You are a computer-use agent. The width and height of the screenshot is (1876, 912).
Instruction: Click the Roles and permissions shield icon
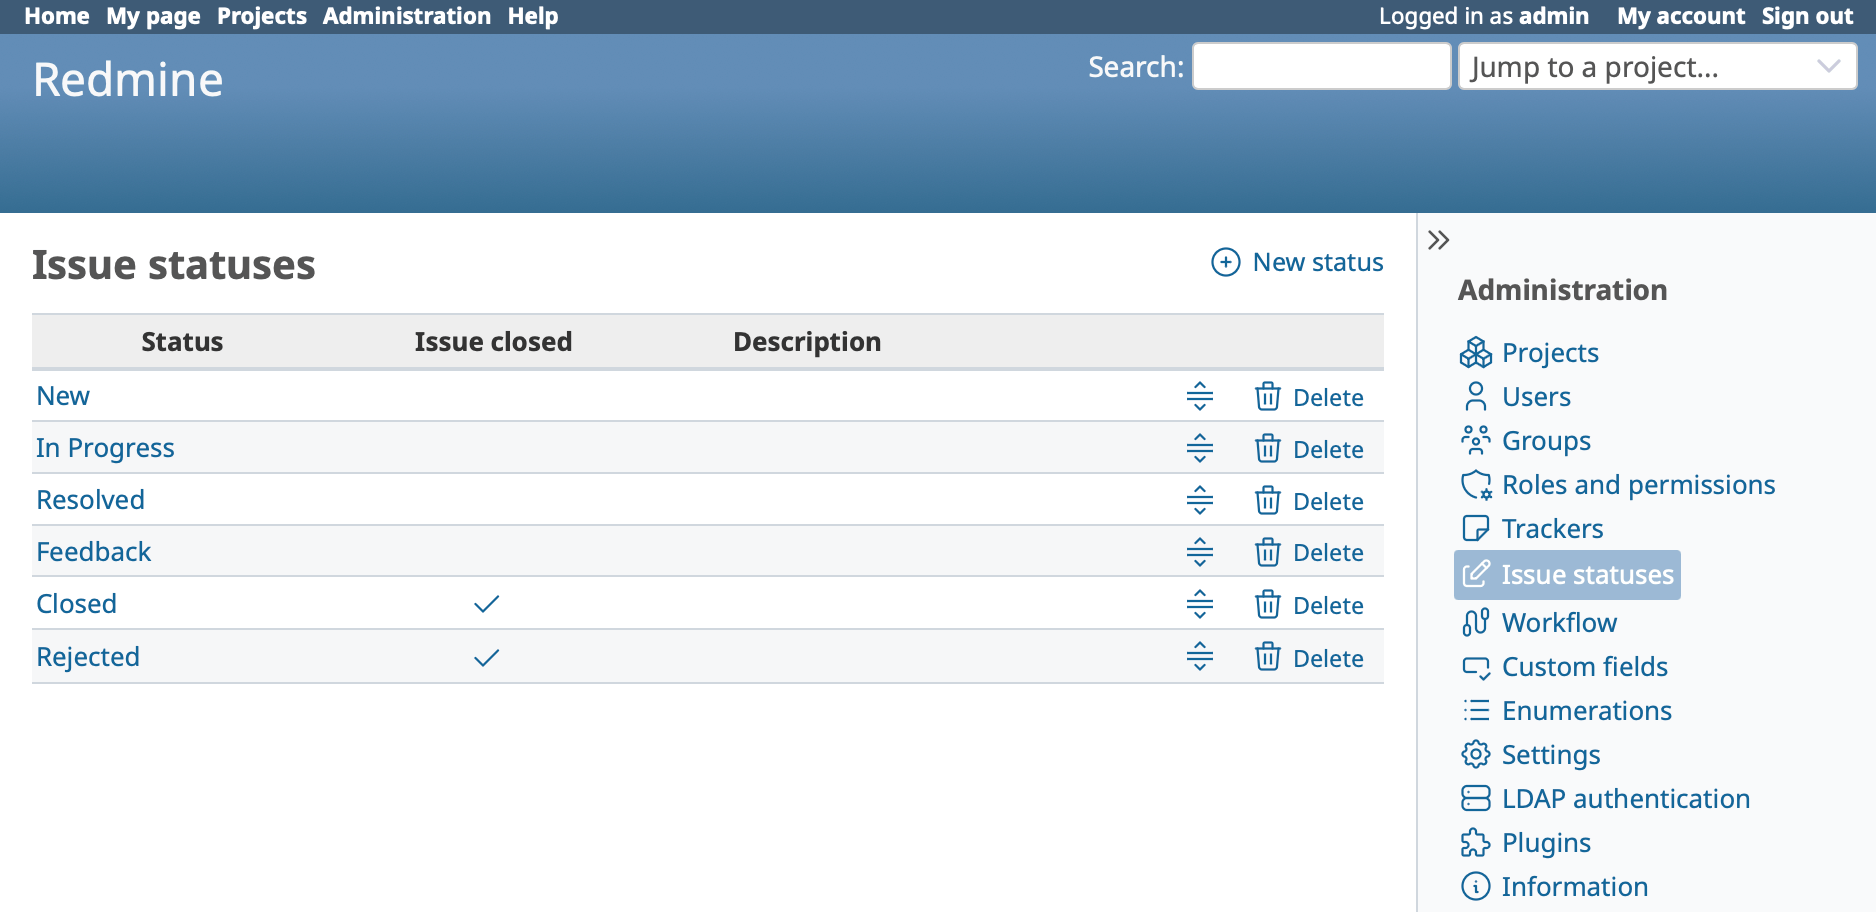1475,485
